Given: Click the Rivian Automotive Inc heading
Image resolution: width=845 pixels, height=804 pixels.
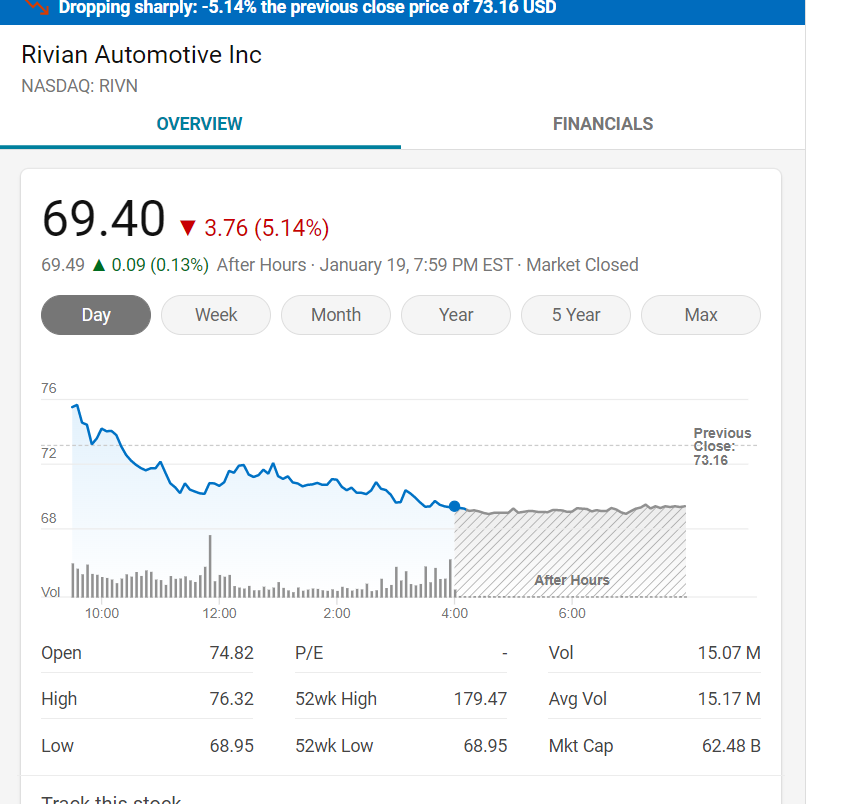Looking at the screenshot, I should point(141,55).
